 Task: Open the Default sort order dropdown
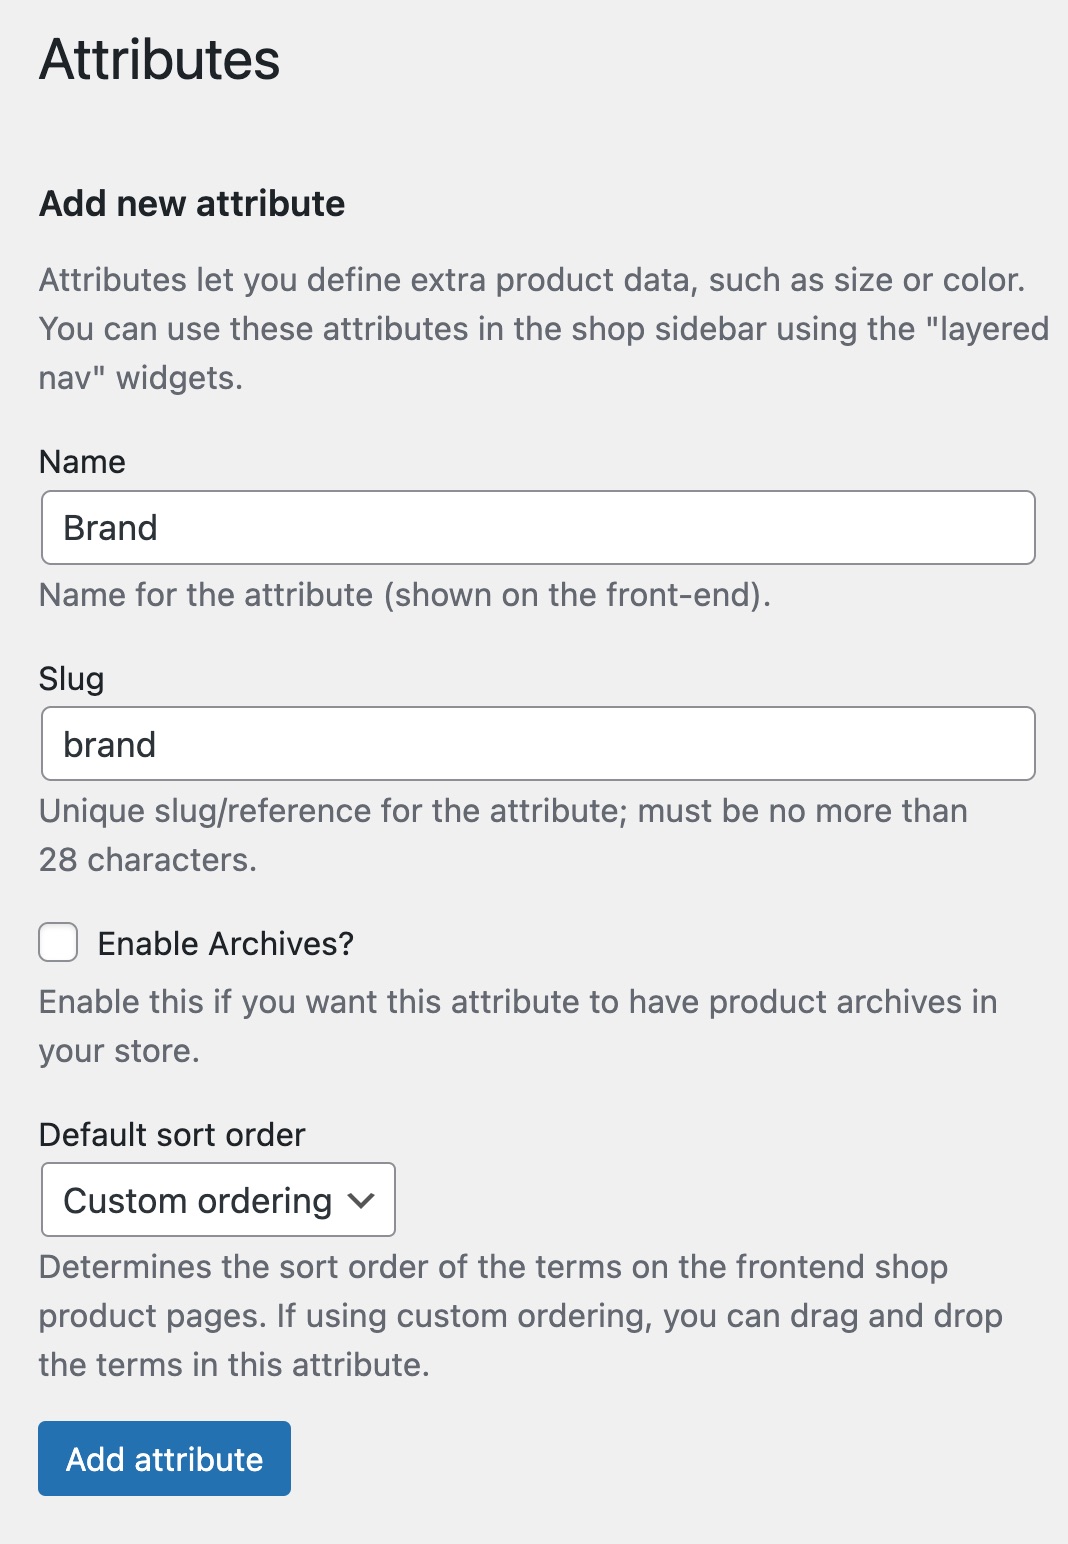tap(218, 1200)
